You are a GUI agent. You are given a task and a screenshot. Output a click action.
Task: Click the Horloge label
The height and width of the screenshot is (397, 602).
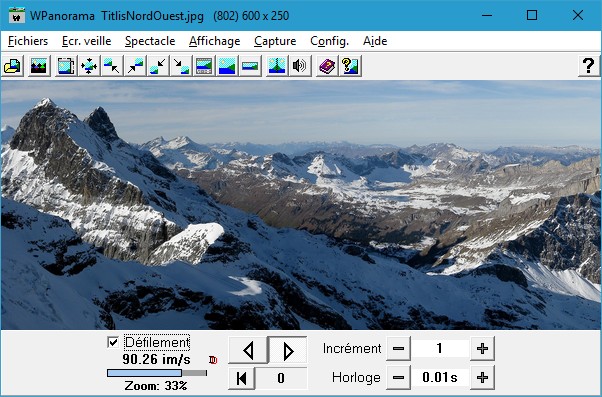356,377
